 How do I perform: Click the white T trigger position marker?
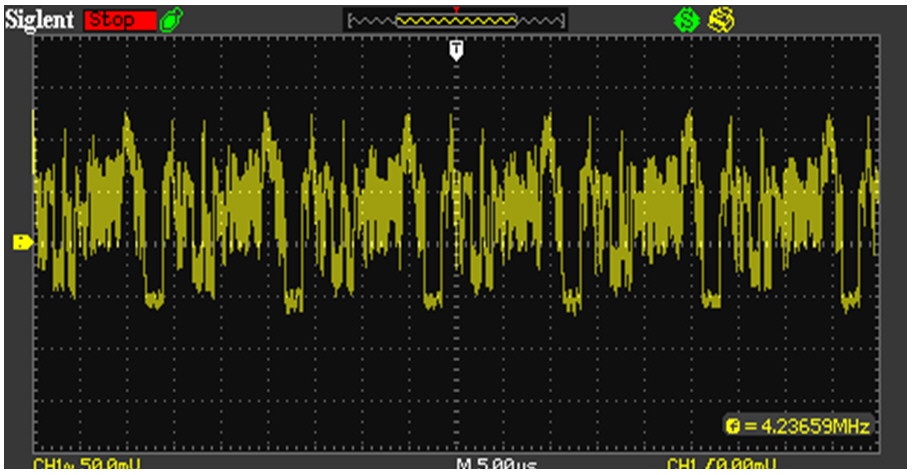coord(457,50)
